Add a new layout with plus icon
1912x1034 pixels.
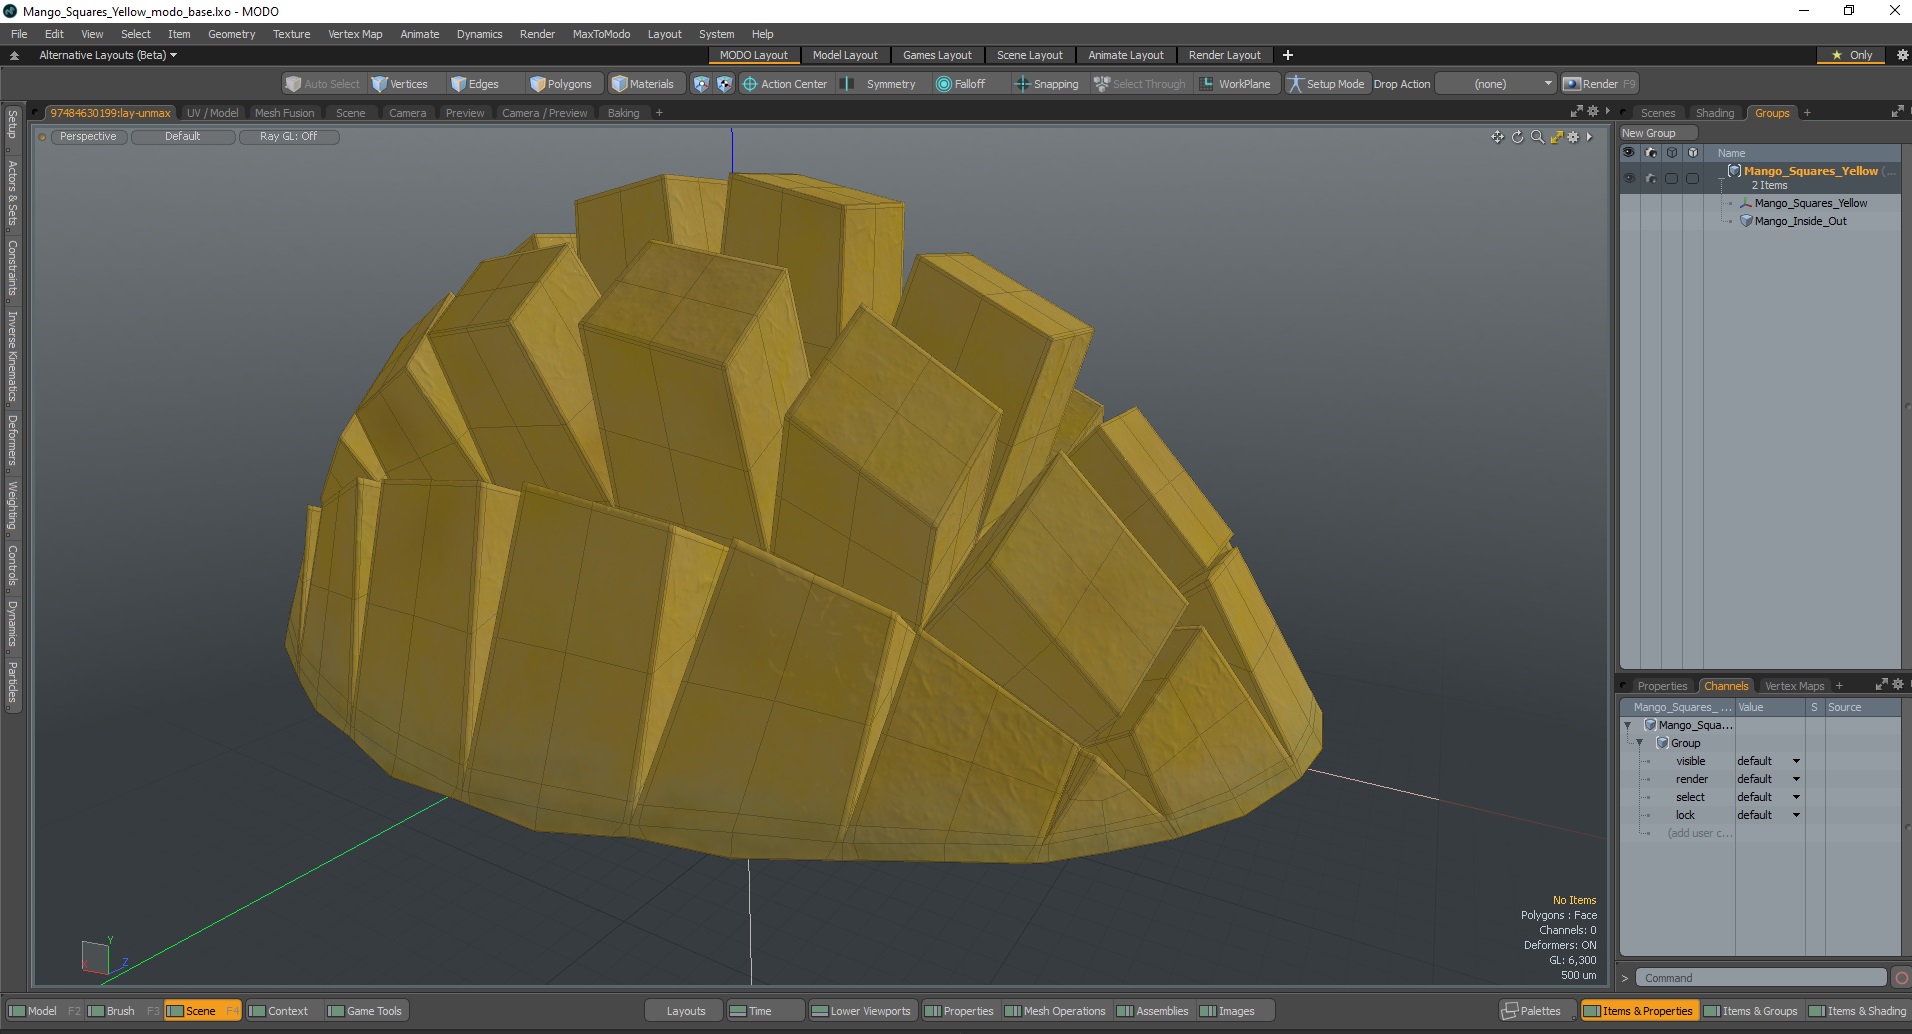coord(1288,55)
